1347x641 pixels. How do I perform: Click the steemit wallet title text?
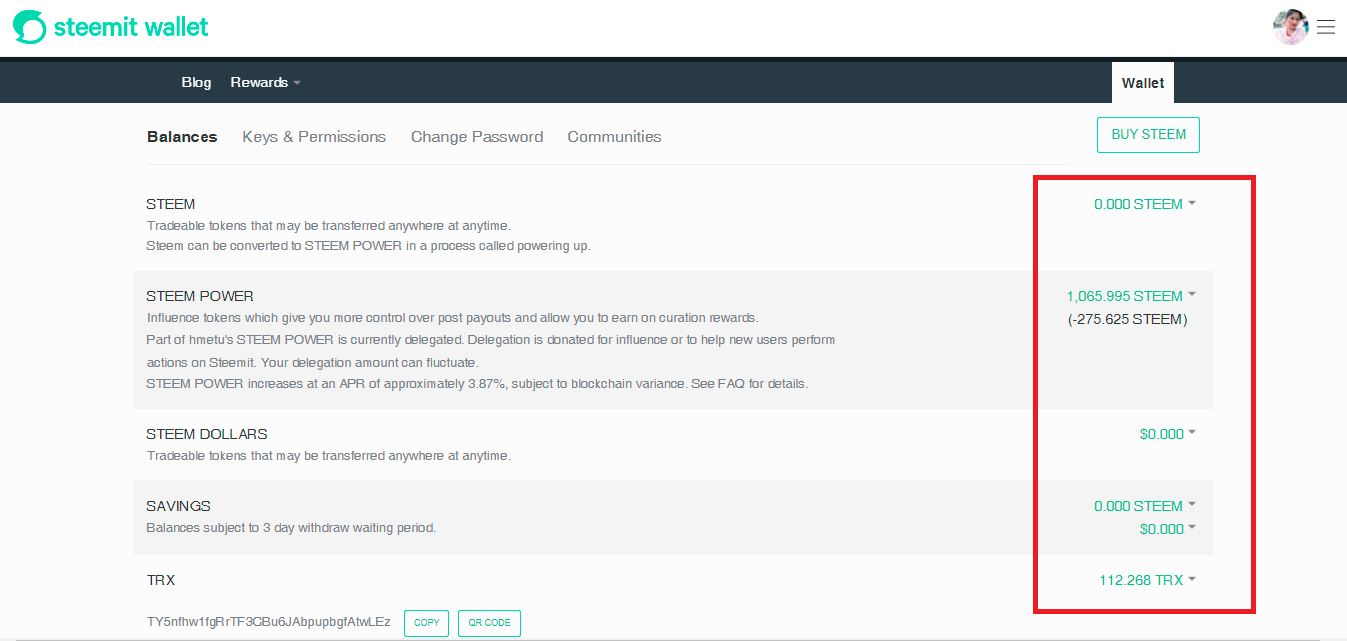pos(131,27)
